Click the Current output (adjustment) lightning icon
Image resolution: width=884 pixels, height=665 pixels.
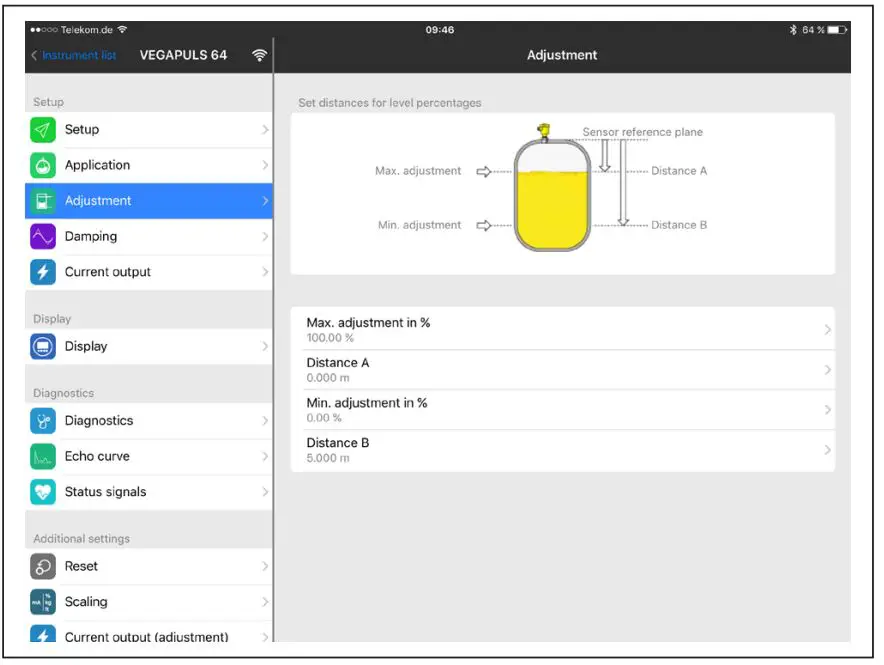click(43, 633)
